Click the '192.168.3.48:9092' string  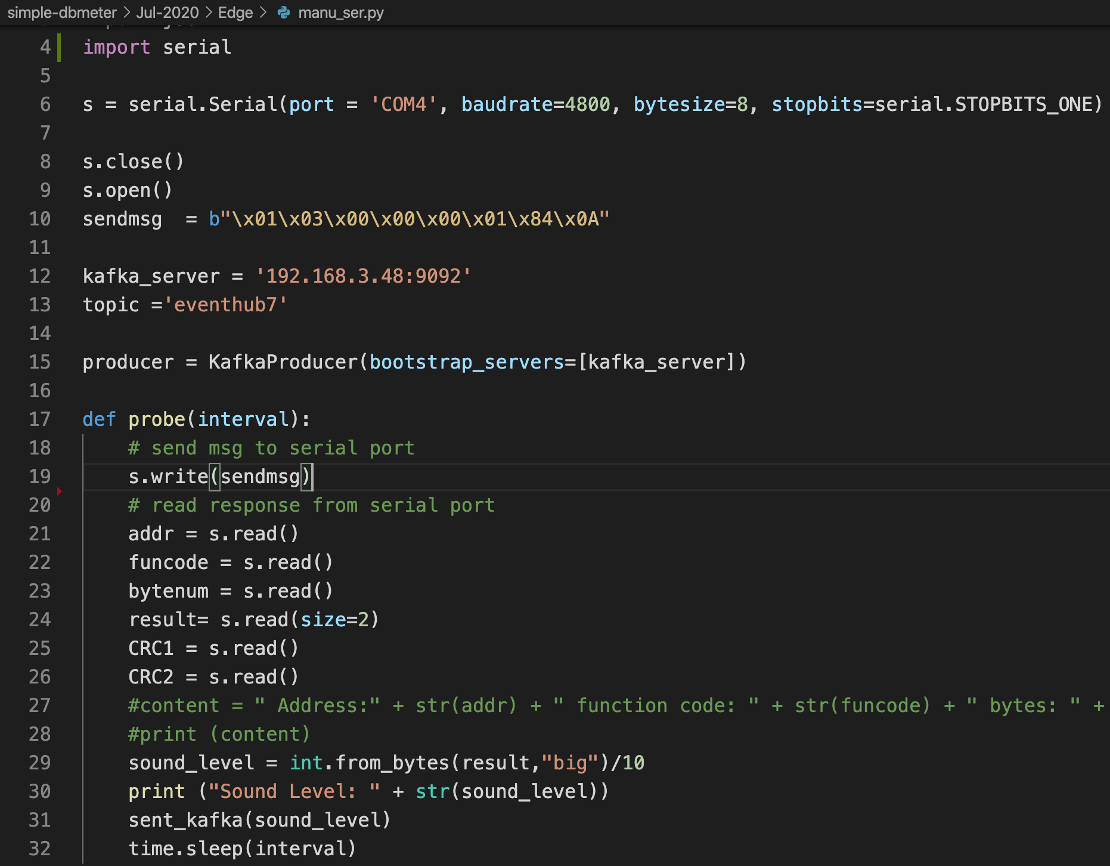pyautogui.click(x=363, y=276)
